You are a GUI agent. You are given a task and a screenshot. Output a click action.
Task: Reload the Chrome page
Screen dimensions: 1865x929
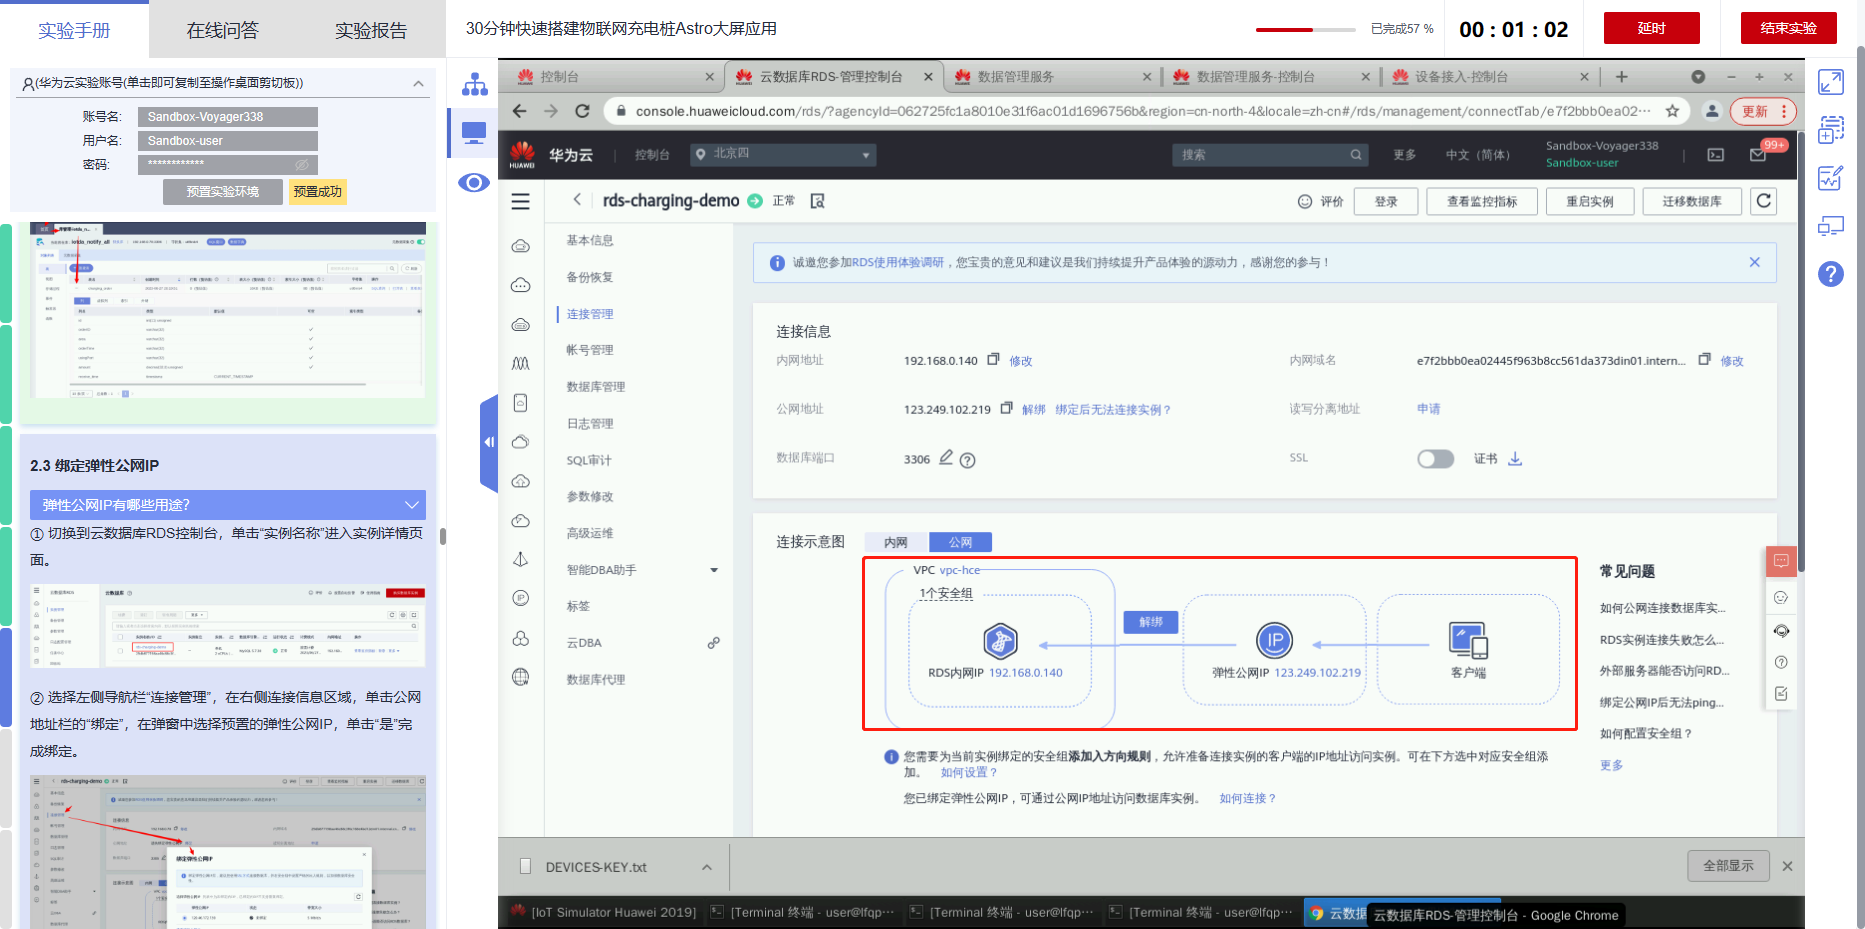point(582,111)
